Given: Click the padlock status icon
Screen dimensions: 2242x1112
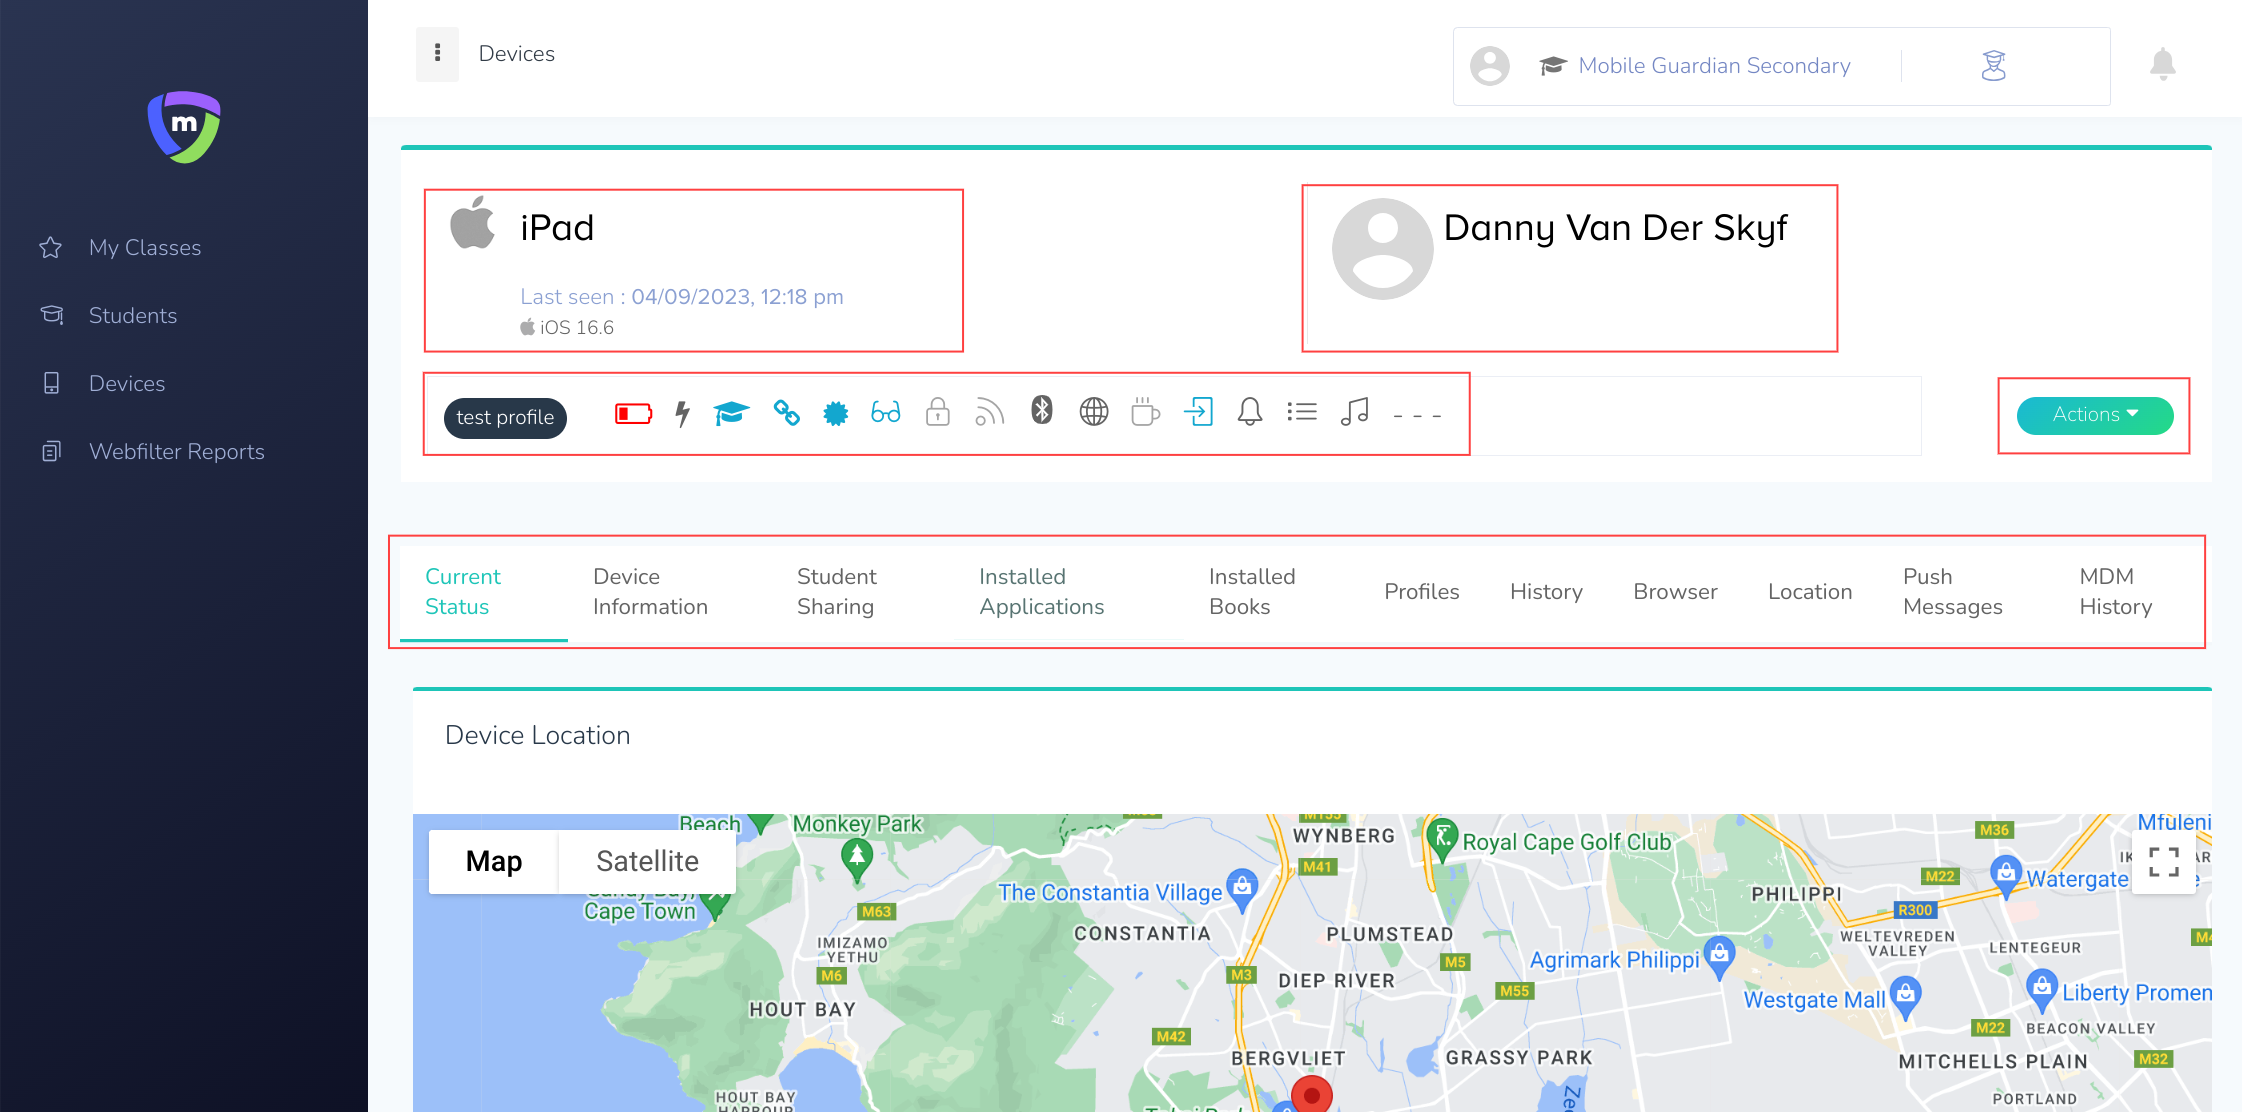Looking at the screenshot, I should coord(938,412).
